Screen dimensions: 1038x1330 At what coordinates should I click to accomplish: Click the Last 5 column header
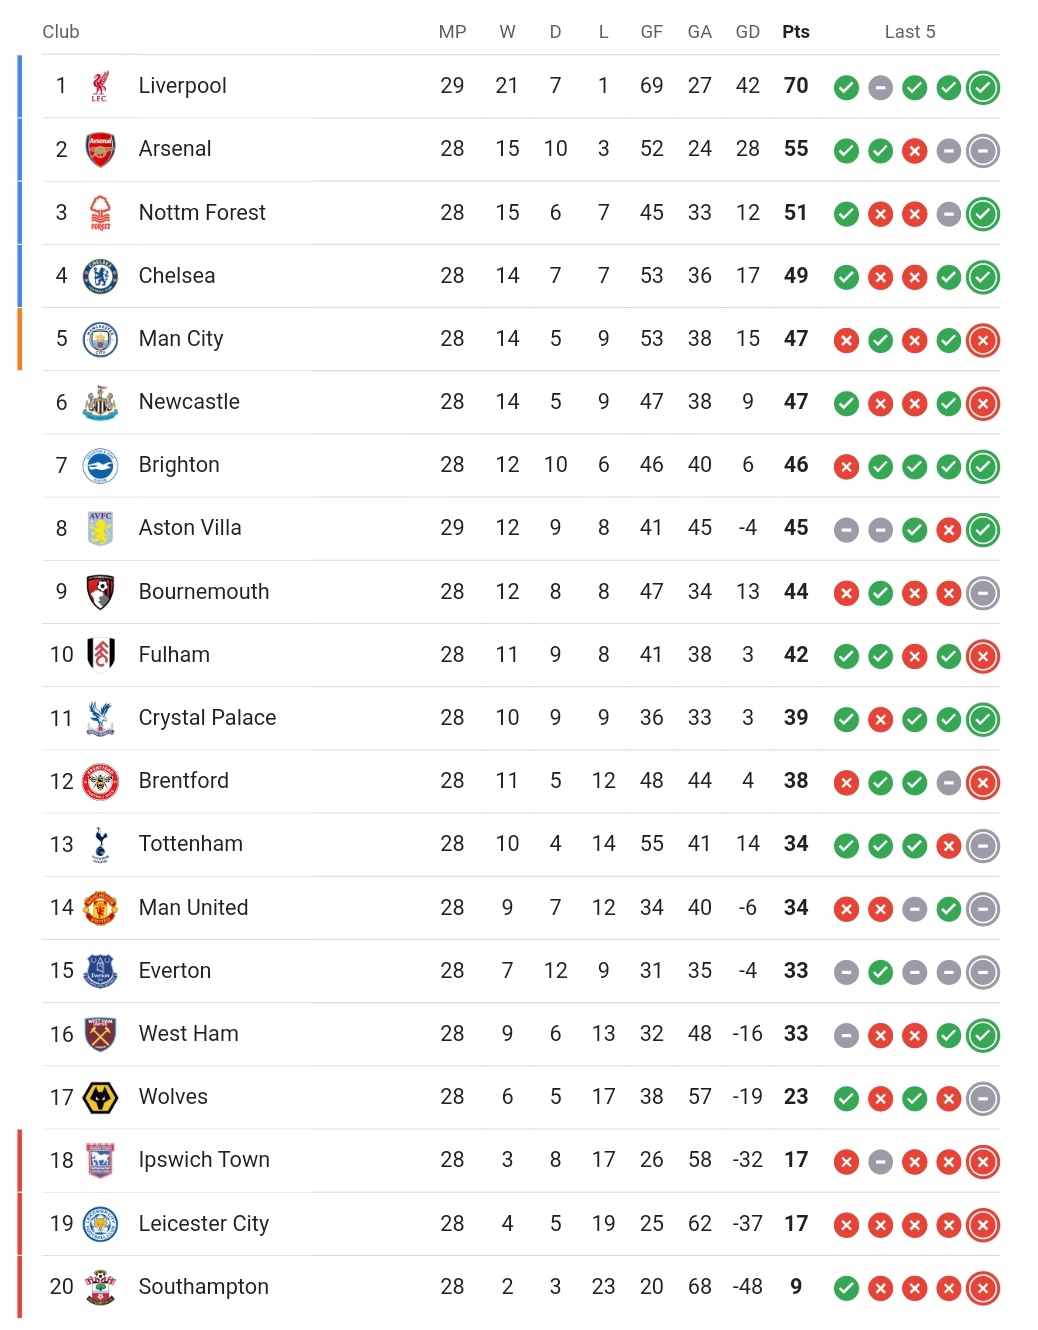(910, 32)
